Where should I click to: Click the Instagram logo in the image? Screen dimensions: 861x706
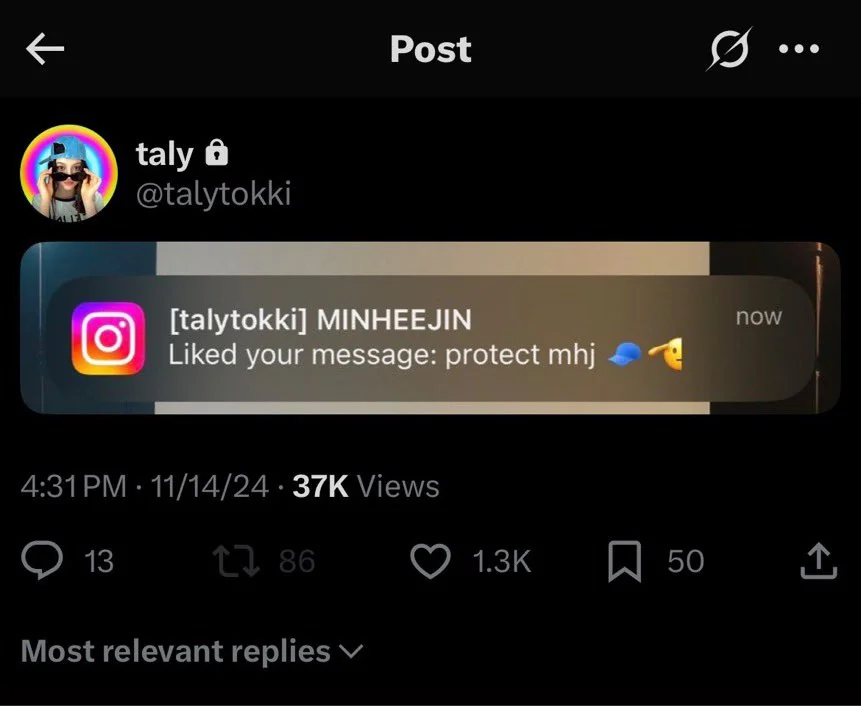click(108, 338)
